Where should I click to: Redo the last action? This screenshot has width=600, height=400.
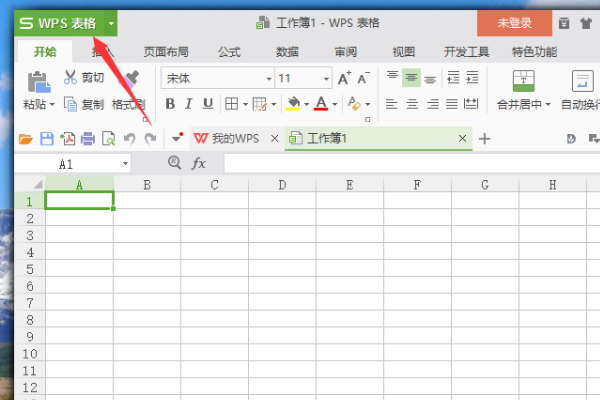[150, 139]
